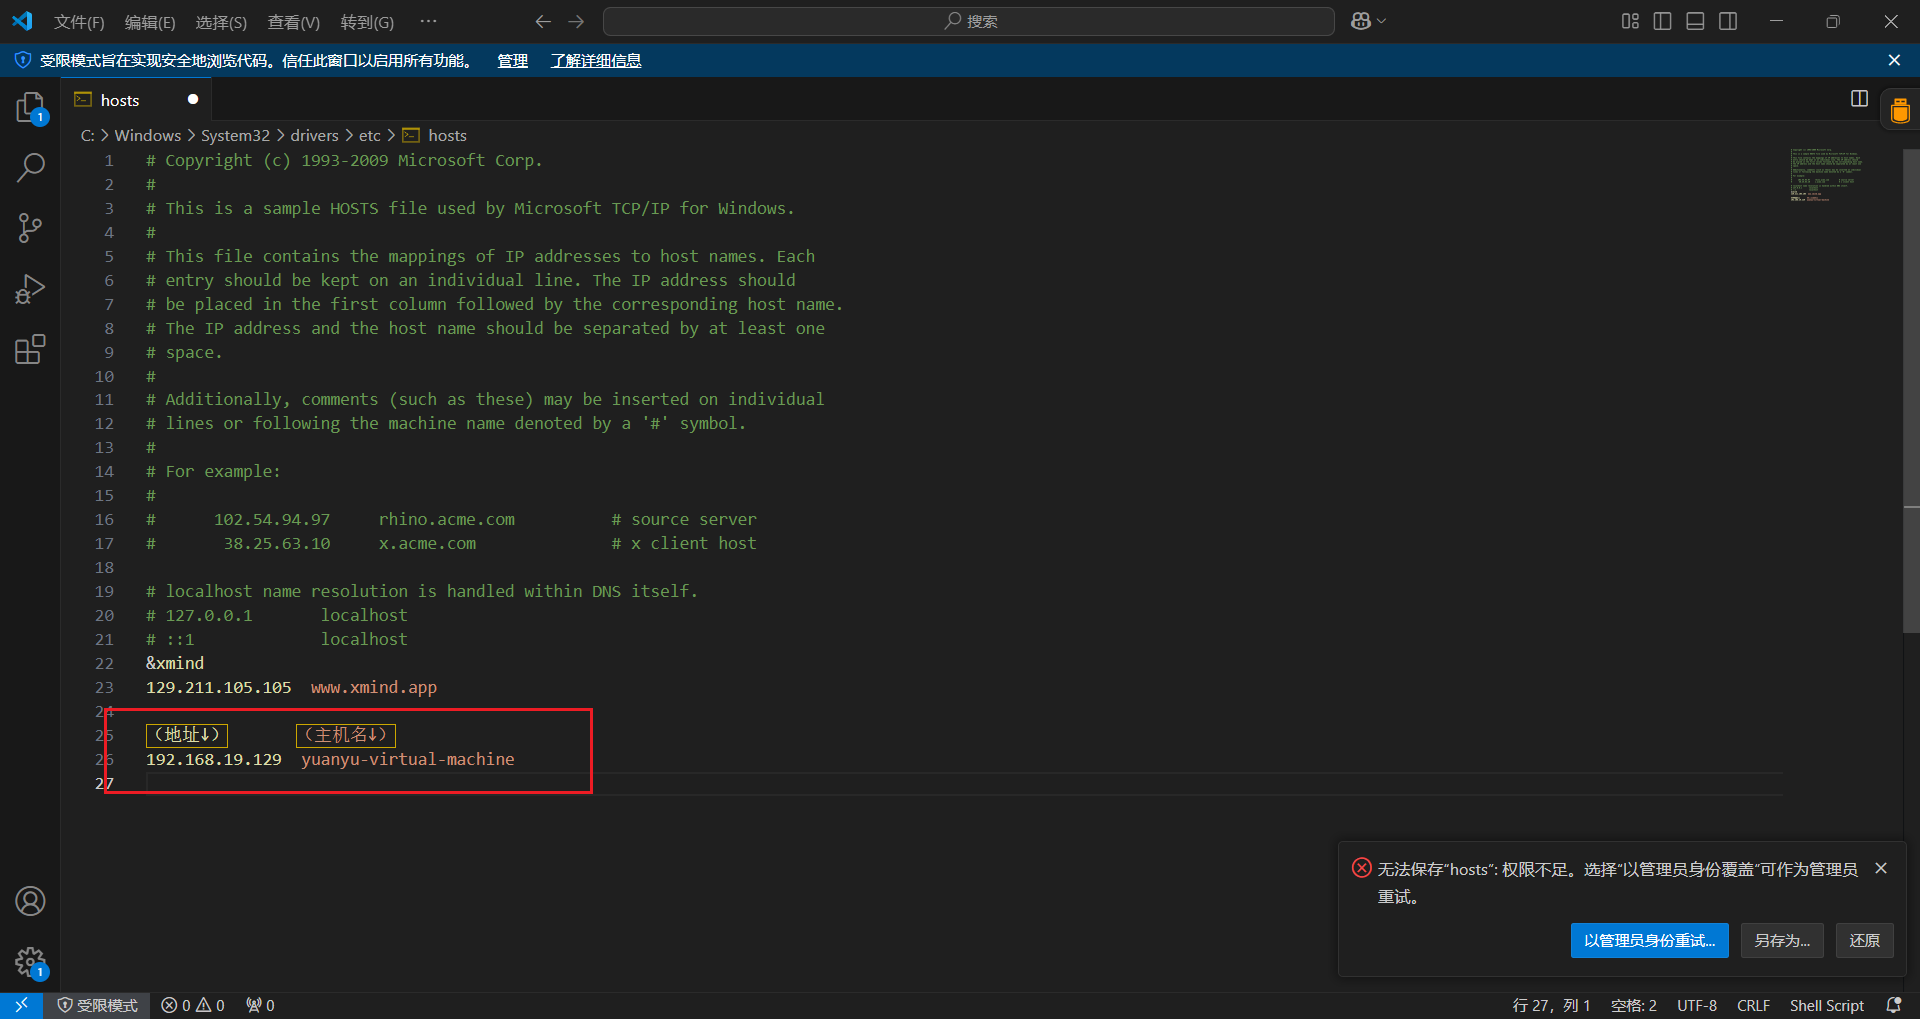Open the Explorer view in activity bar

[30, 107]
